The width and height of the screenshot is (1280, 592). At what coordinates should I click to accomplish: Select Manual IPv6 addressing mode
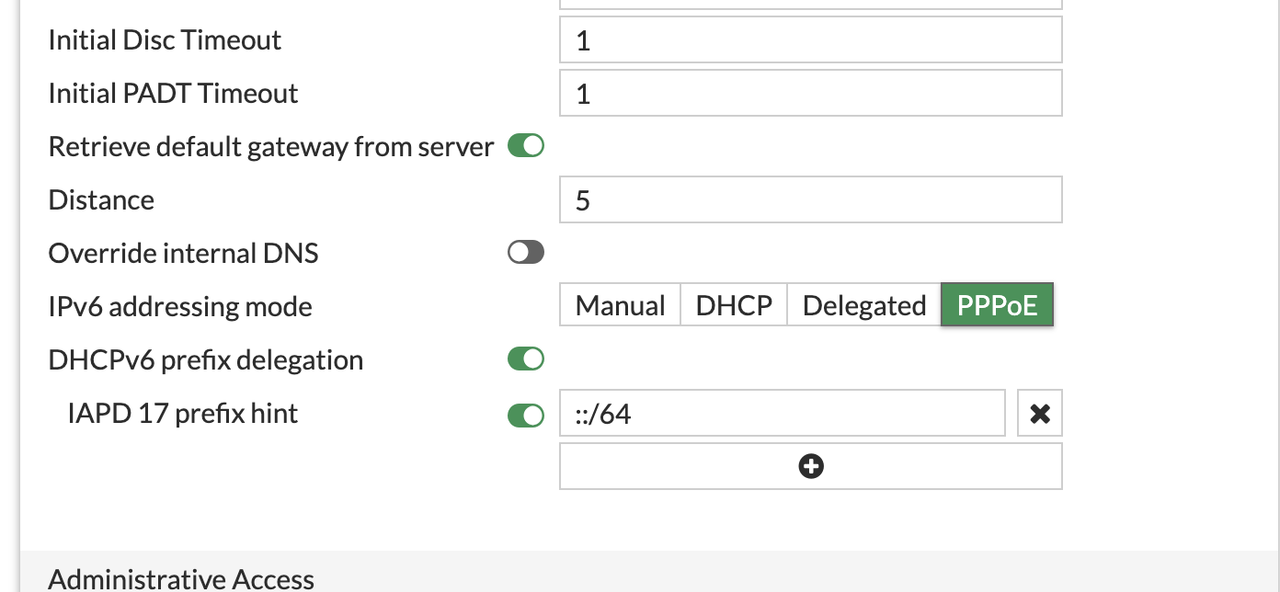pos(620,306)
